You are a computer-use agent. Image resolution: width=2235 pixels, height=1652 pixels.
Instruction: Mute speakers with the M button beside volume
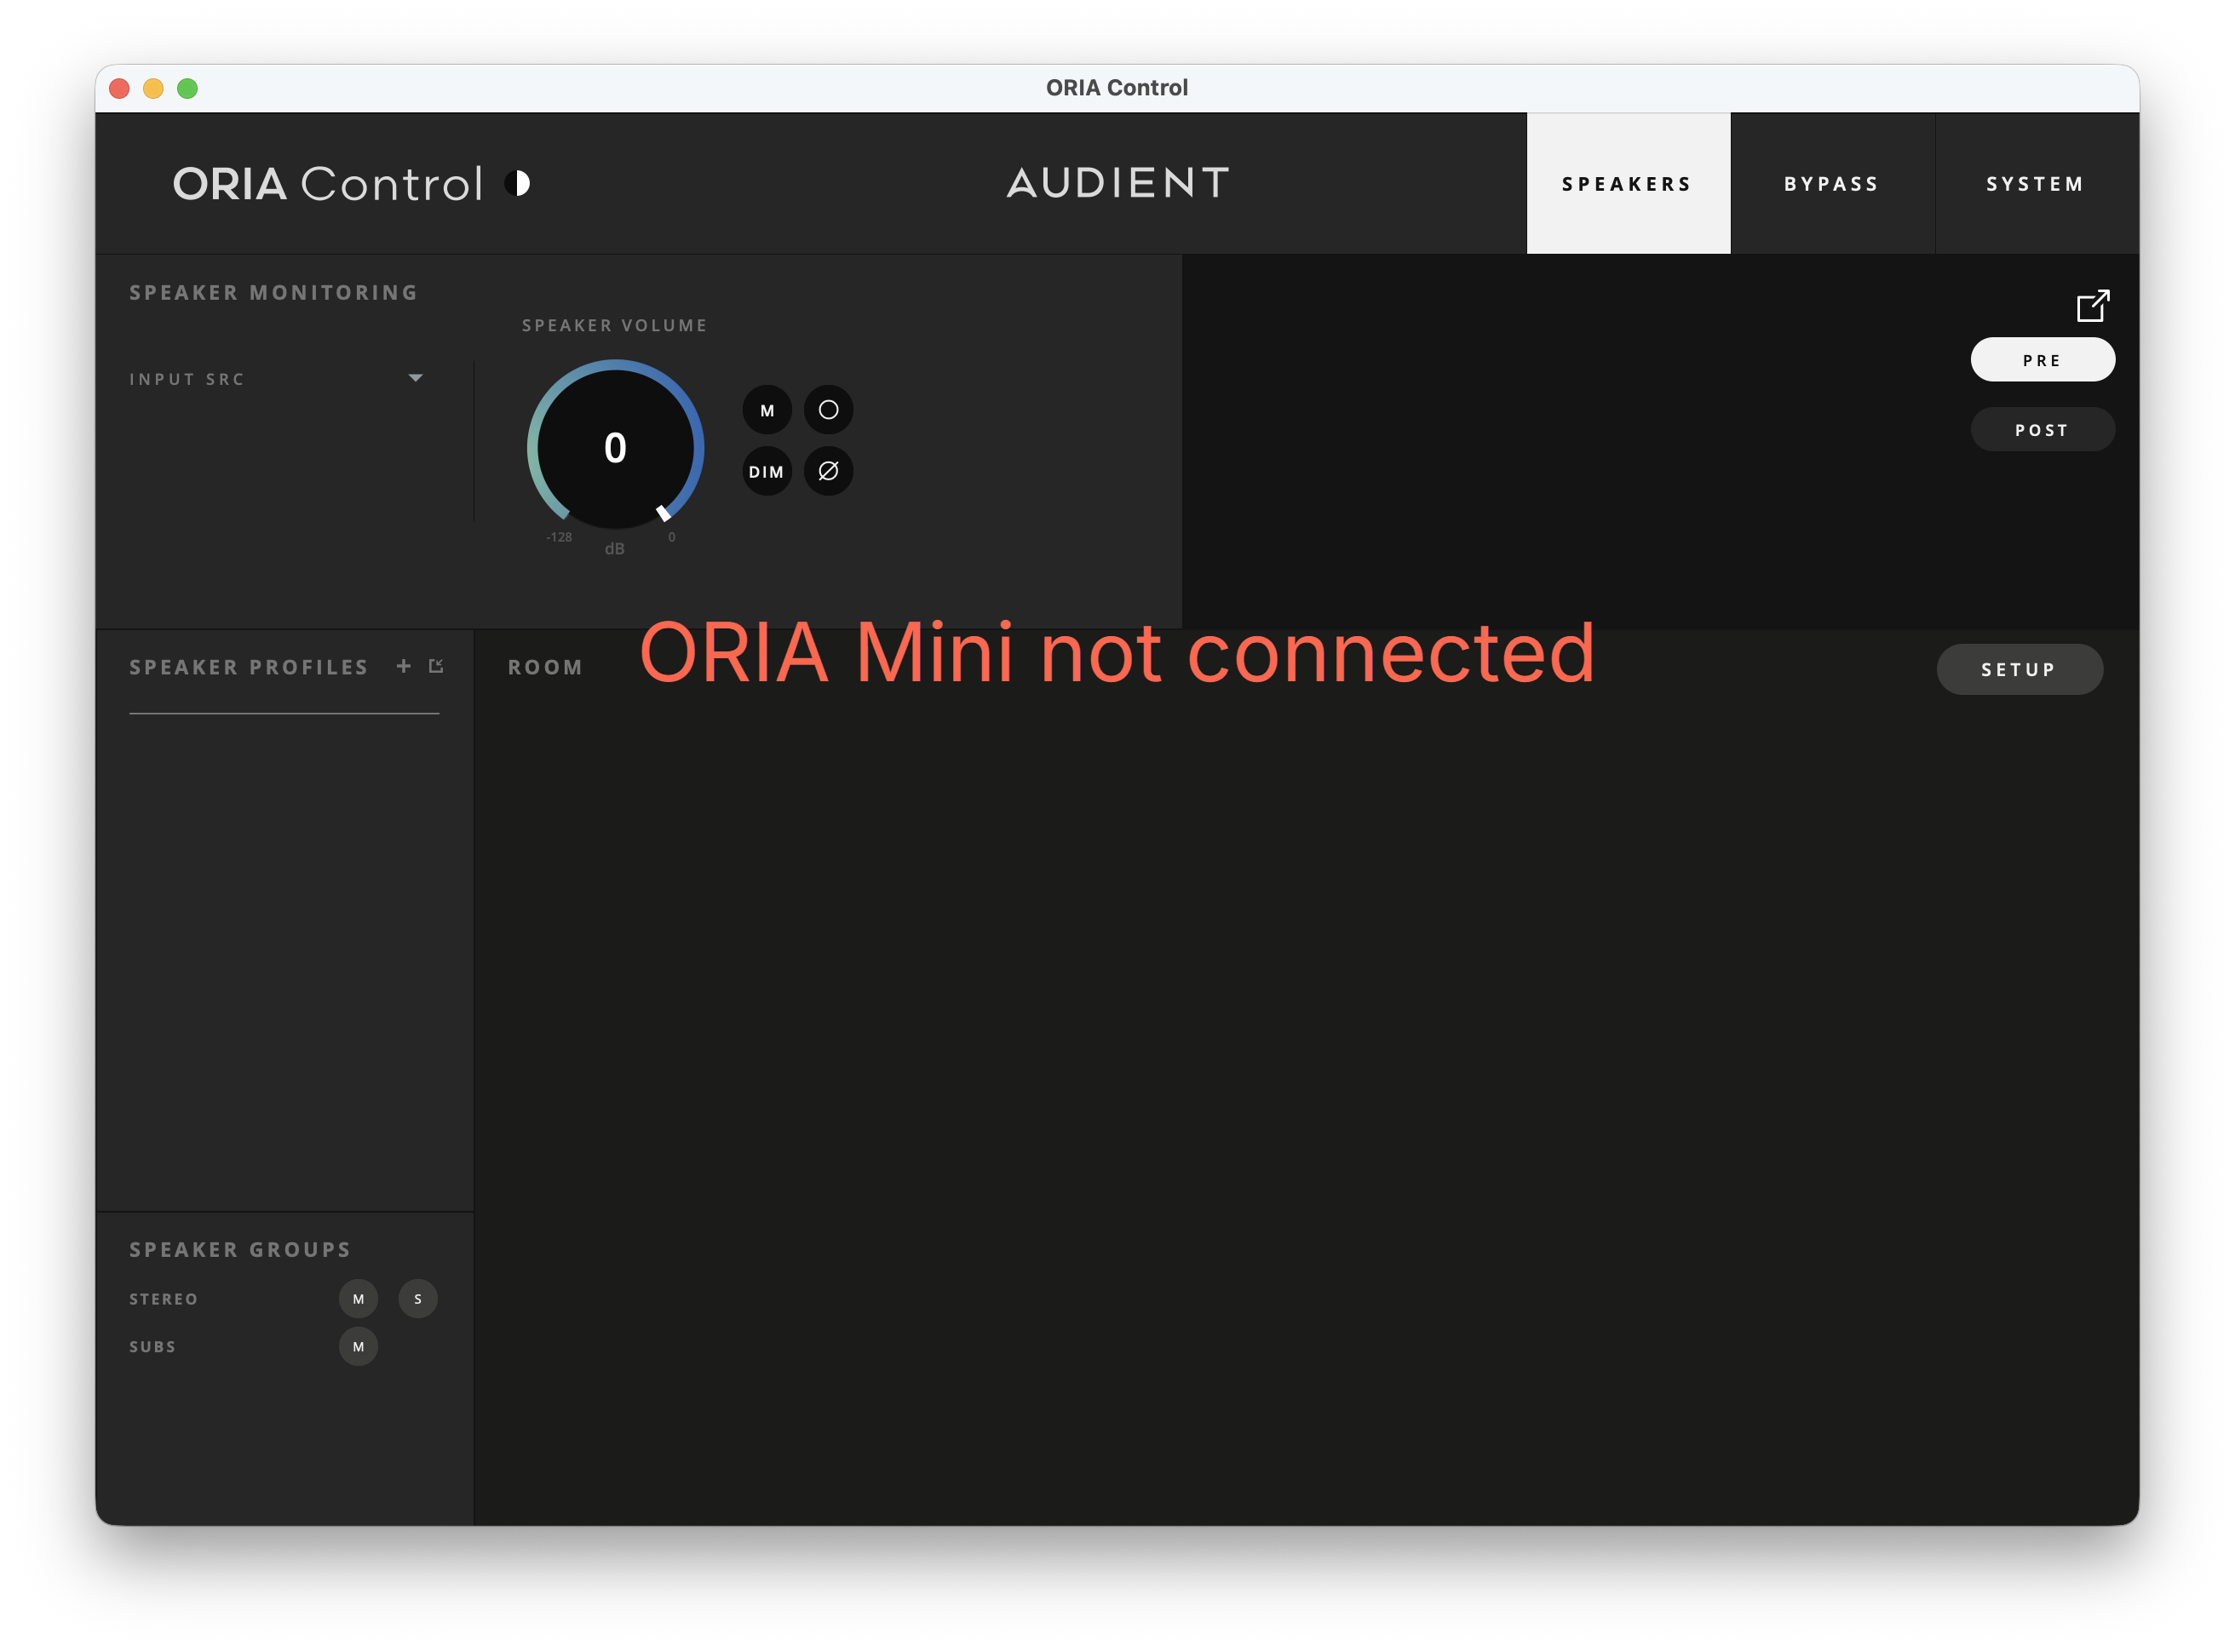click(x=767, y=410)
